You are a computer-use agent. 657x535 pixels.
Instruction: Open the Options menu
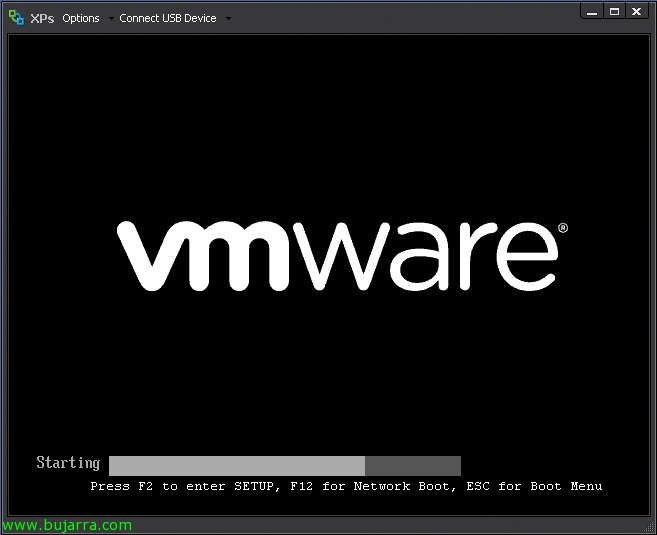[81, 18]
